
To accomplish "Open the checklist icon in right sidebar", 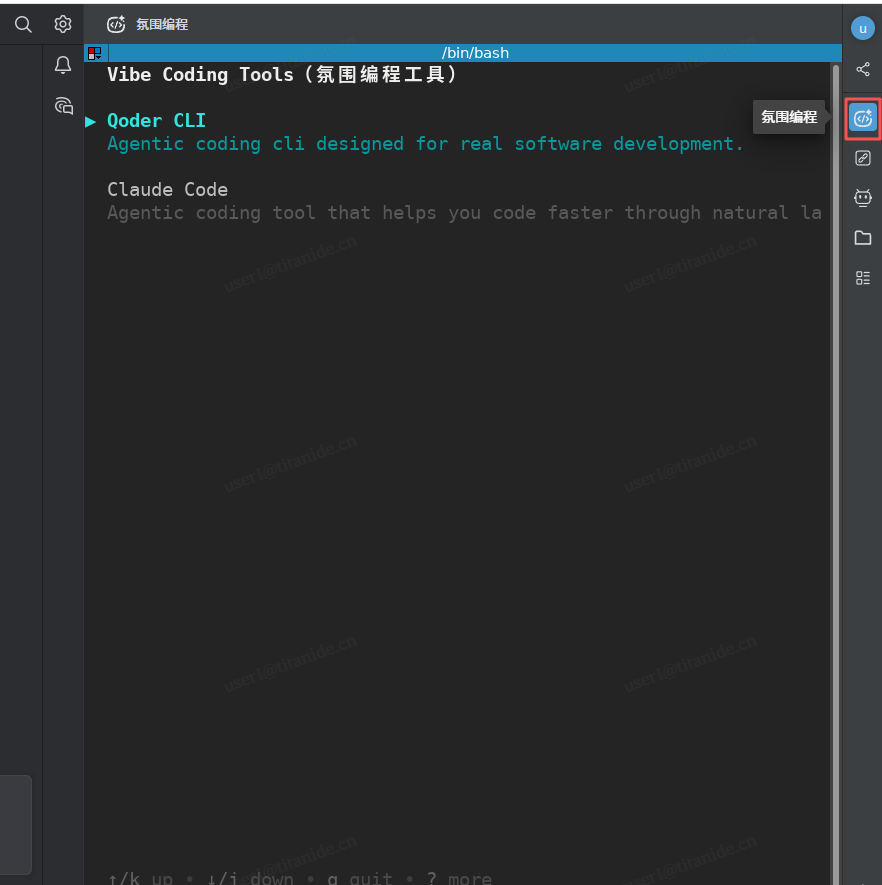I will tap(863, 278).
